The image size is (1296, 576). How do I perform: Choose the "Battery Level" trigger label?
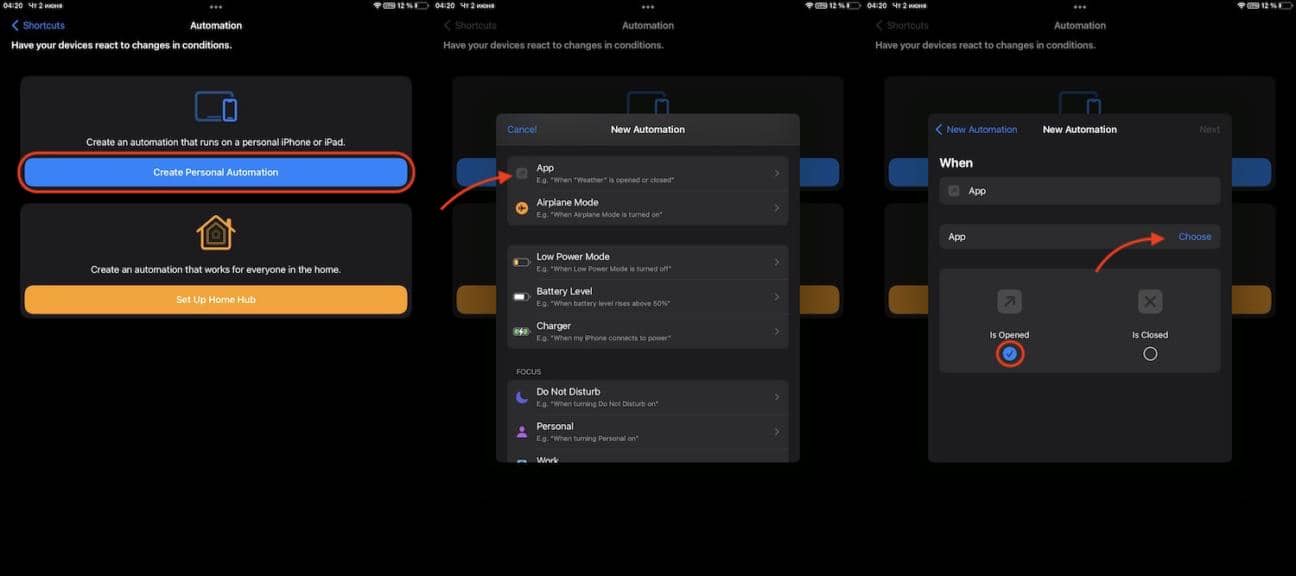pos(564,292)
